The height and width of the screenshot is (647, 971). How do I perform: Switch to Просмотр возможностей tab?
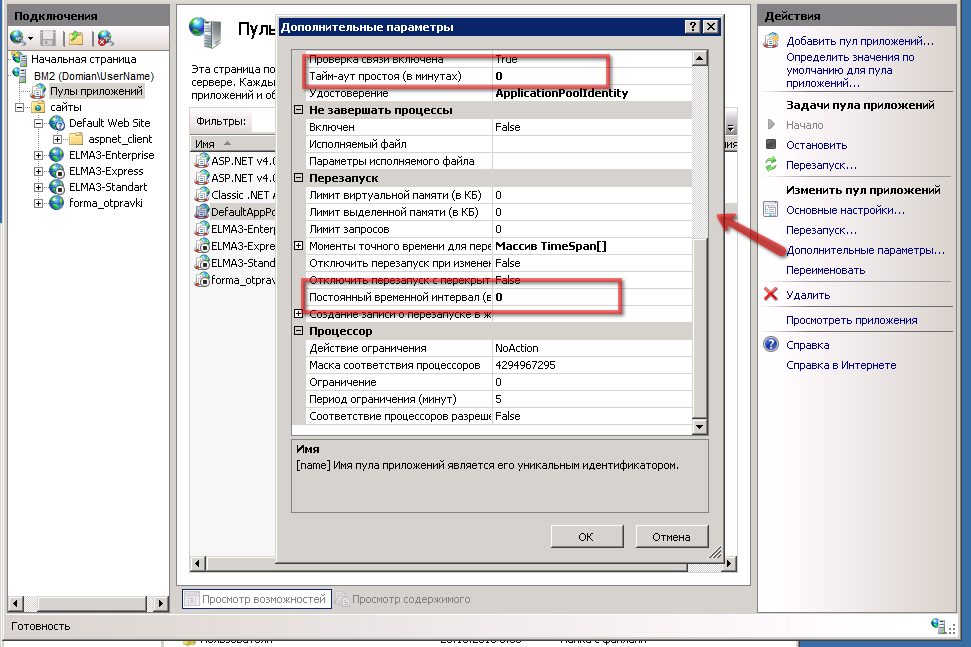coord(255,599)
